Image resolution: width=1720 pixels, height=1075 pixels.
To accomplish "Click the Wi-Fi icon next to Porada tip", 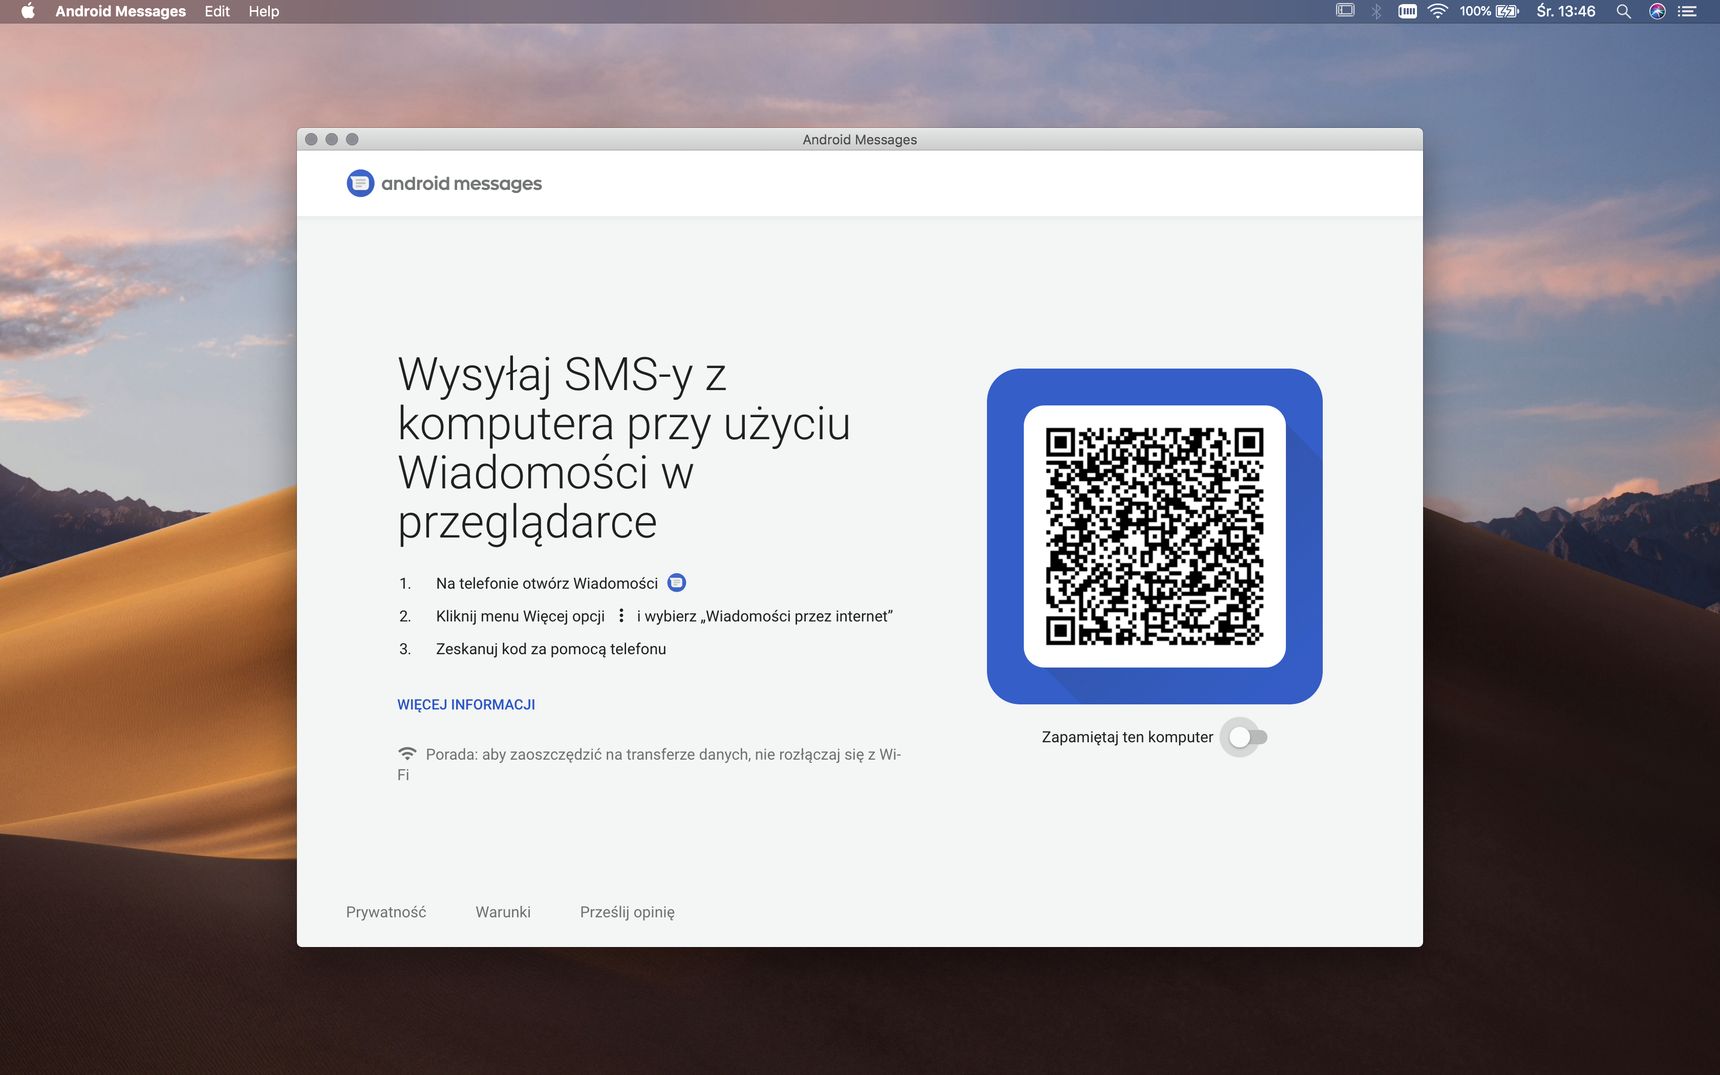I will pos(407,754).
